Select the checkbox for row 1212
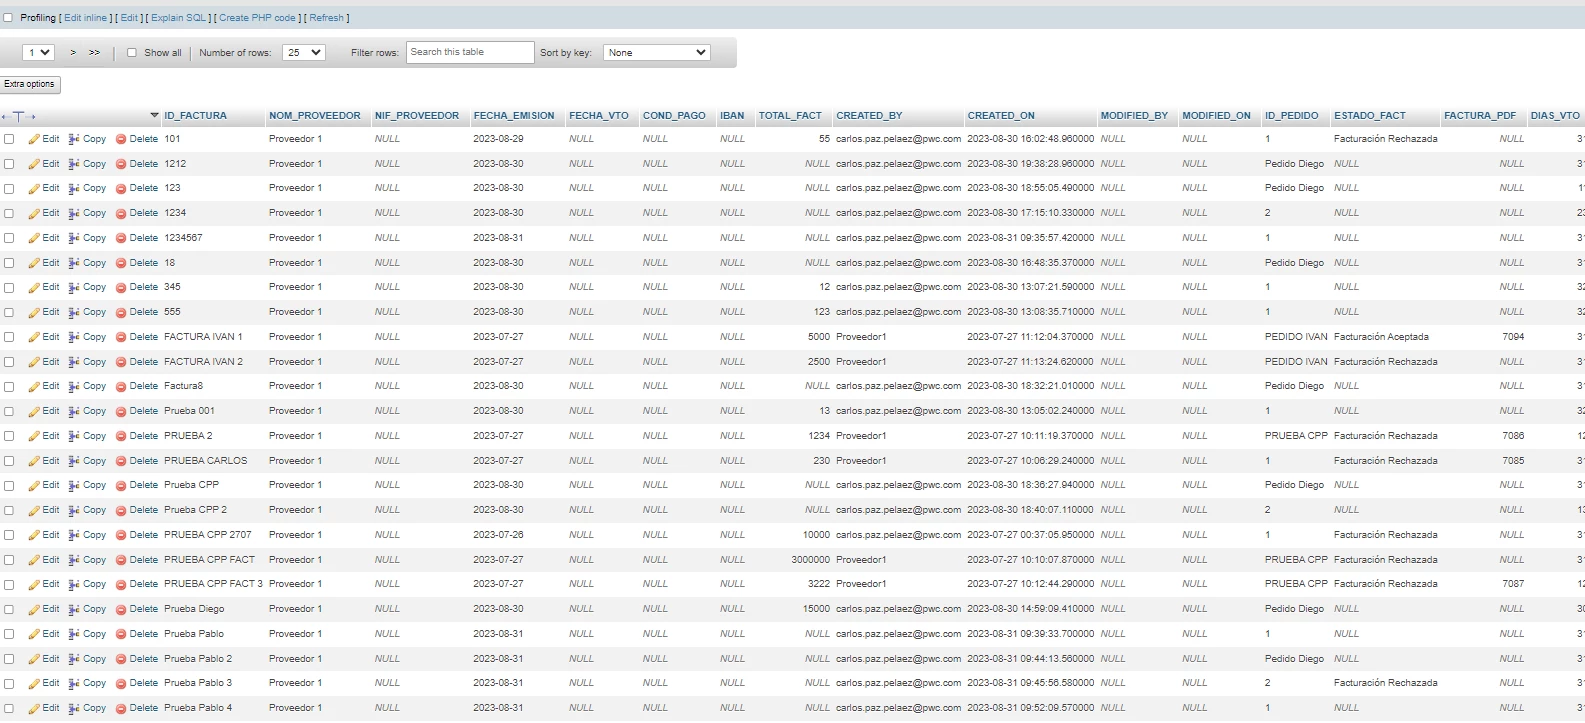 tap(9, 164)
